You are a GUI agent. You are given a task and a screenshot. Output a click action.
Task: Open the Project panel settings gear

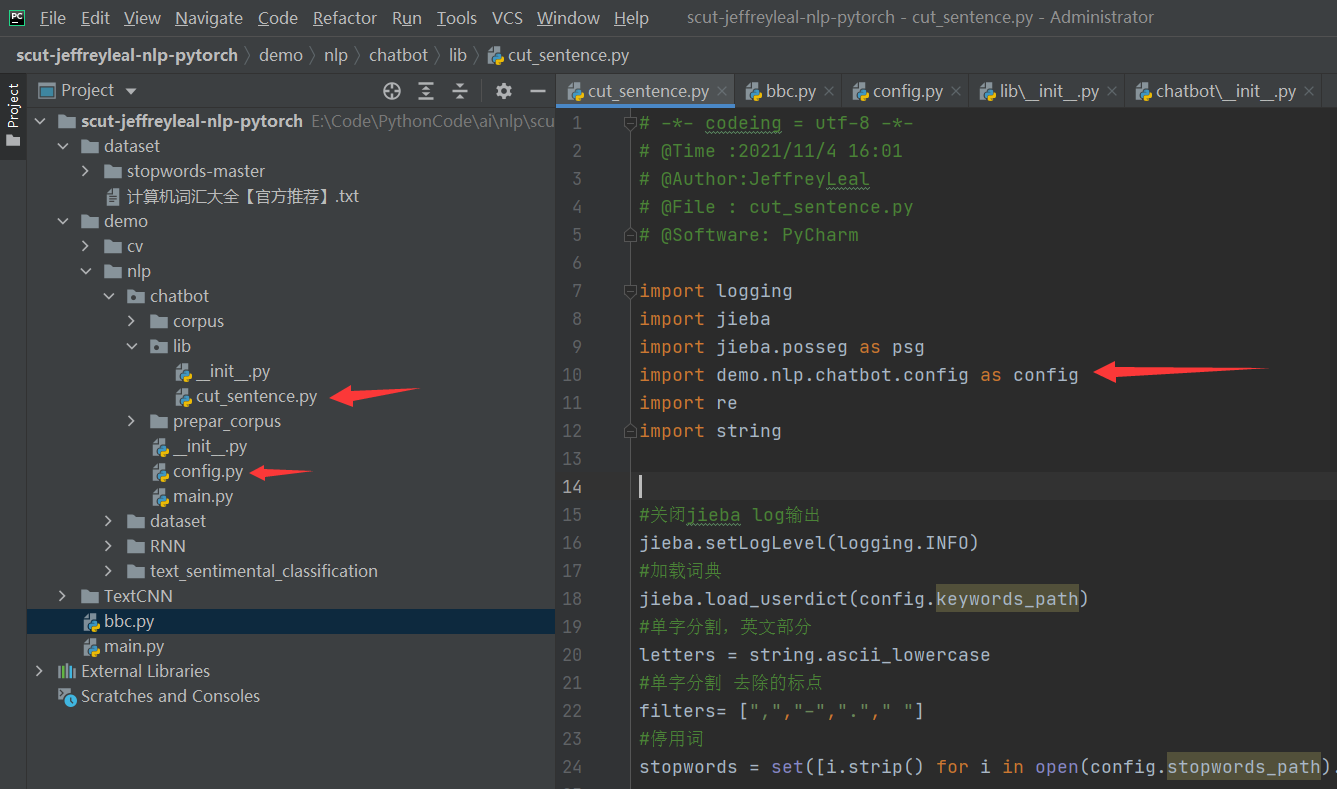(504, 91)
